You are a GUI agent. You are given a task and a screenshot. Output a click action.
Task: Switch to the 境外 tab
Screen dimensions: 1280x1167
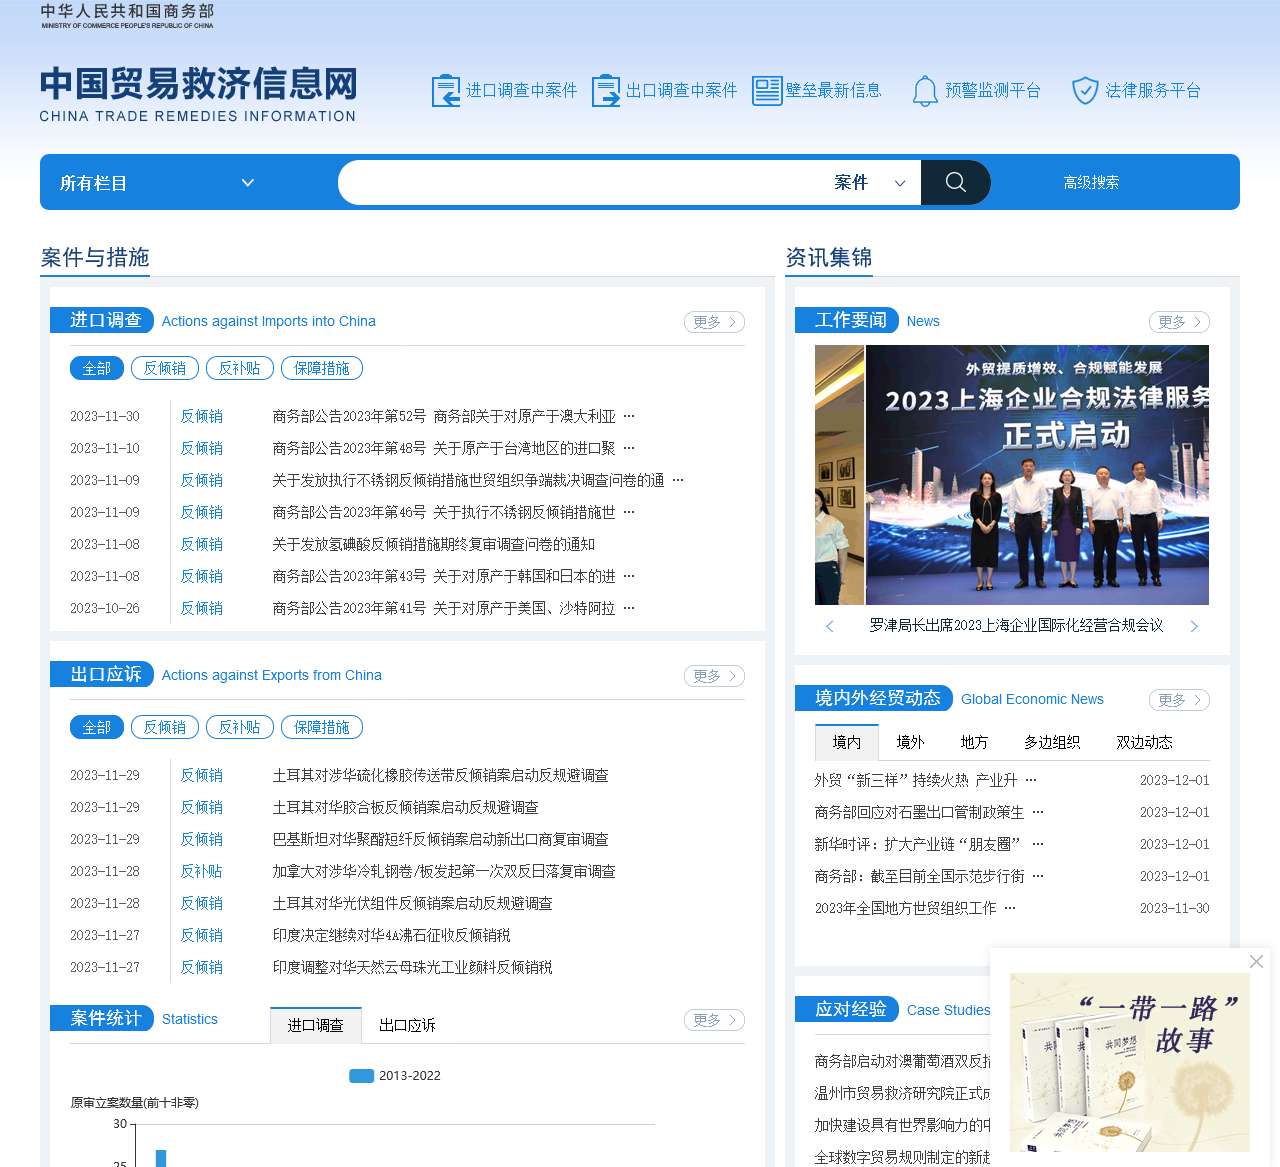[911, 742]
